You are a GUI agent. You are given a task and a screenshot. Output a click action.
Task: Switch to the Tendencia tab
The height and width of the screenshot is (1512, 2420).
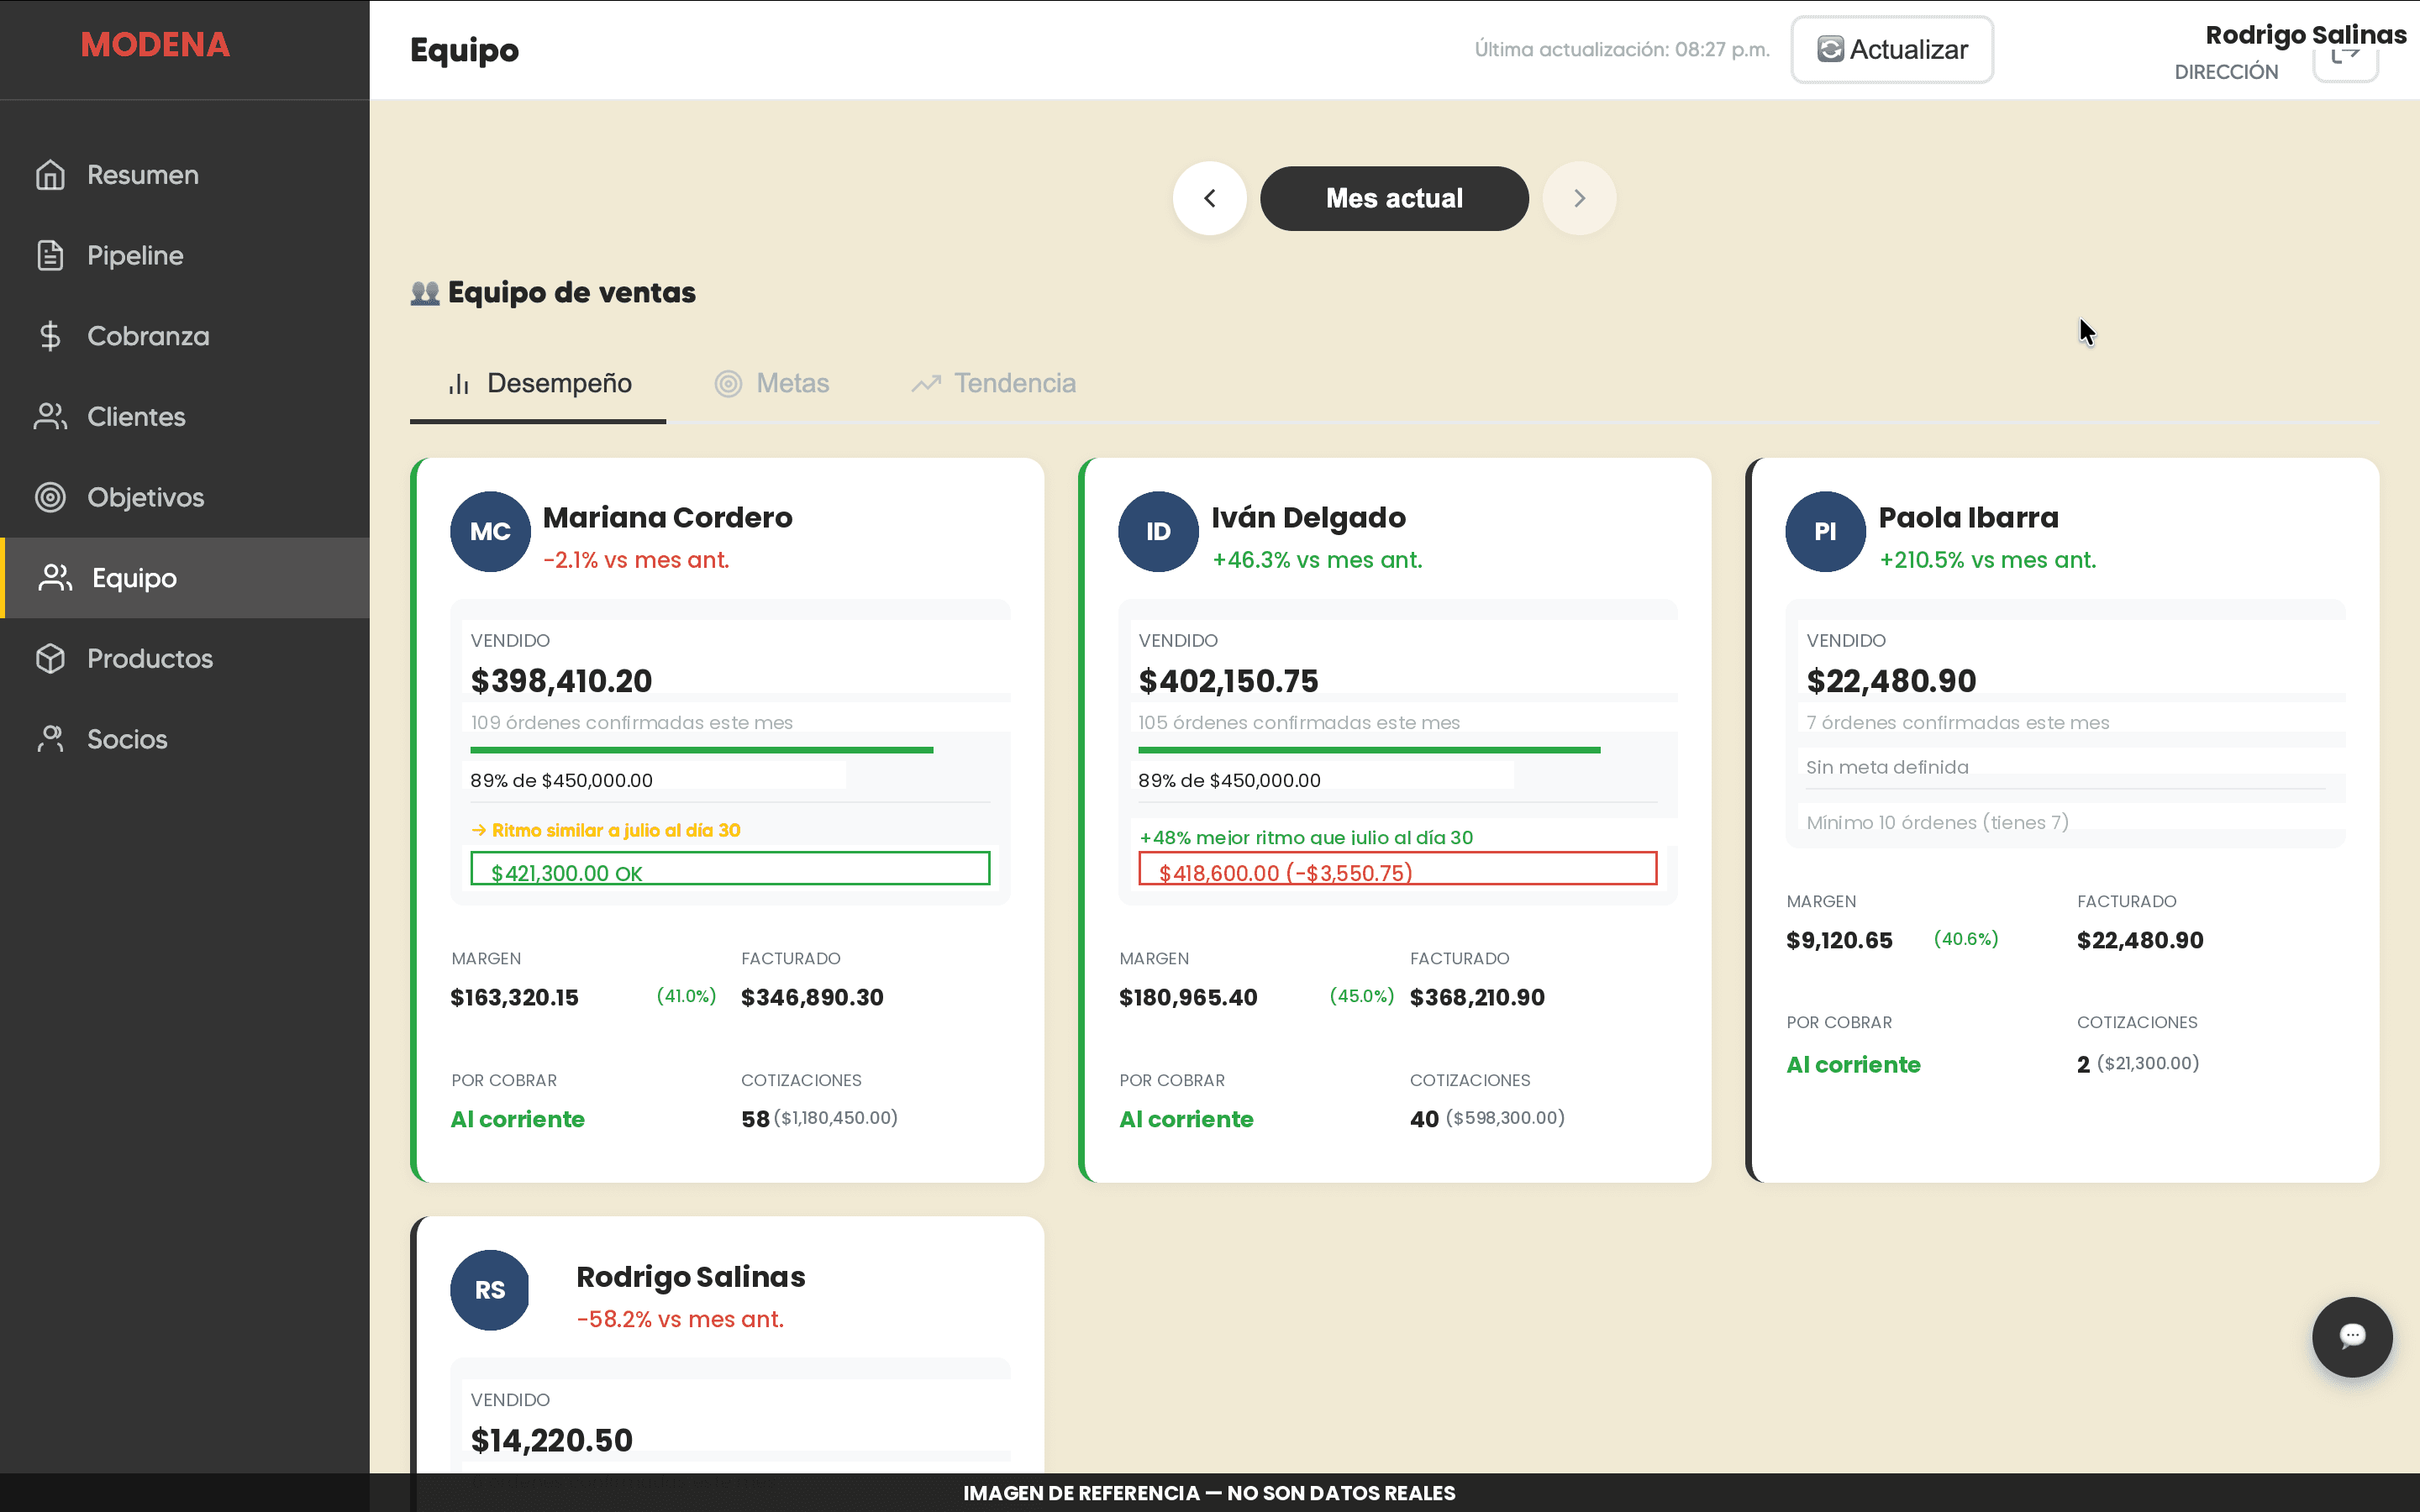[993, 384]
